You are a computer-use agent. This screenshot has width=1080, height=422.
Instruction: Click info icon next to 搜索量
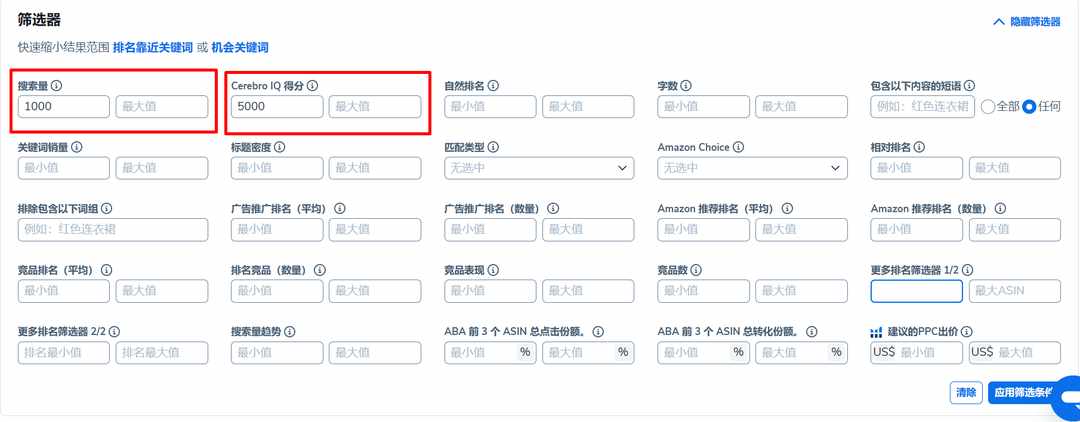click(x=57, y=86)
